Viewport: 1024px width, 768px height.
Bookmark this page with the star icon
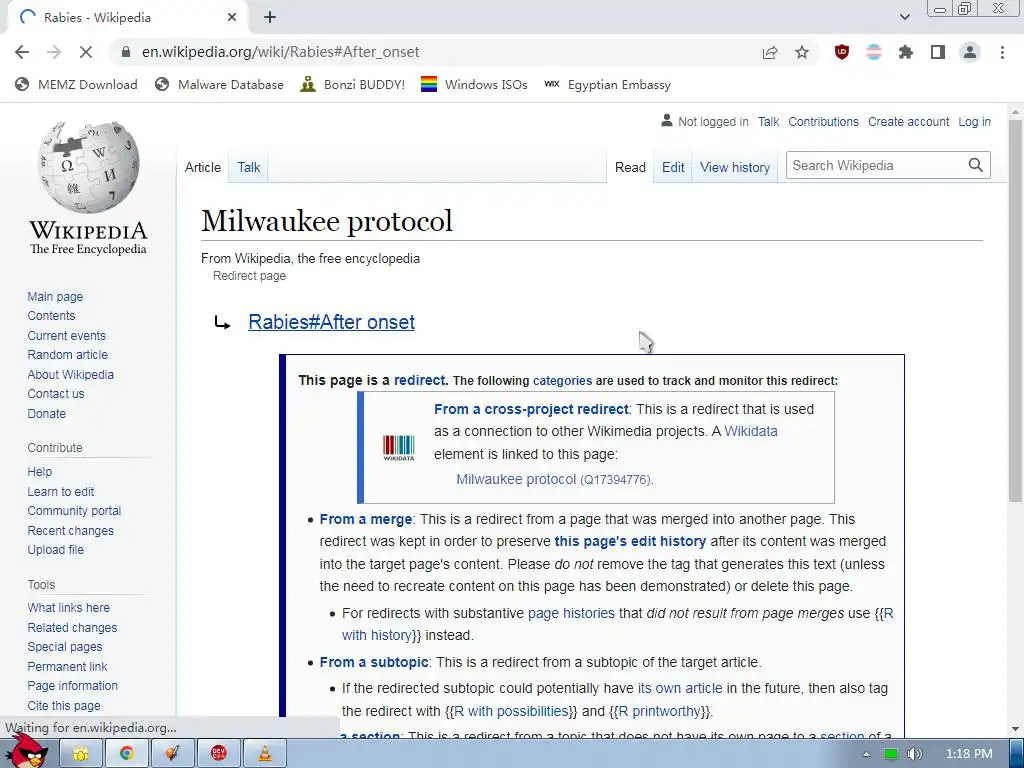pos(802,52)
